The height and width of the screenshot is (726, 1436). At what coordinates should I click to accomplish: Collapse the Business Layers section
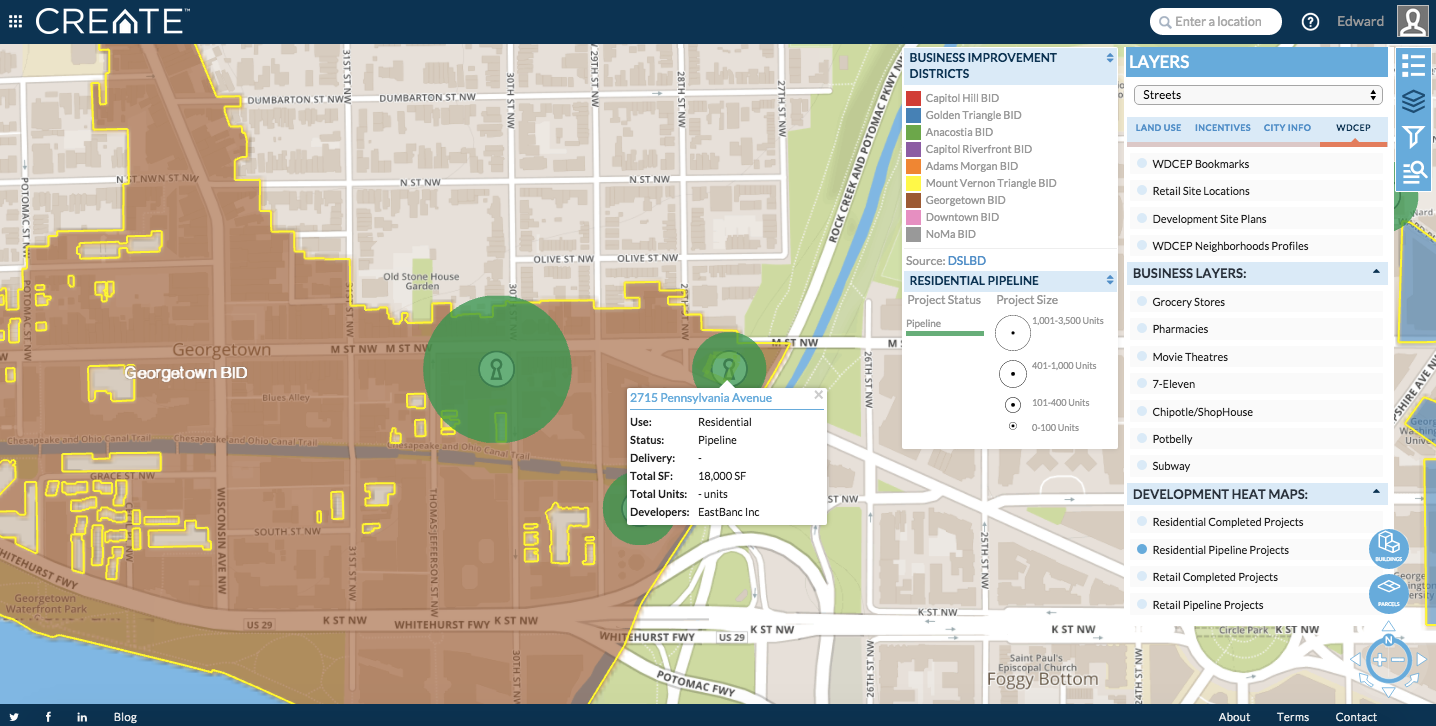(1376, 272)
